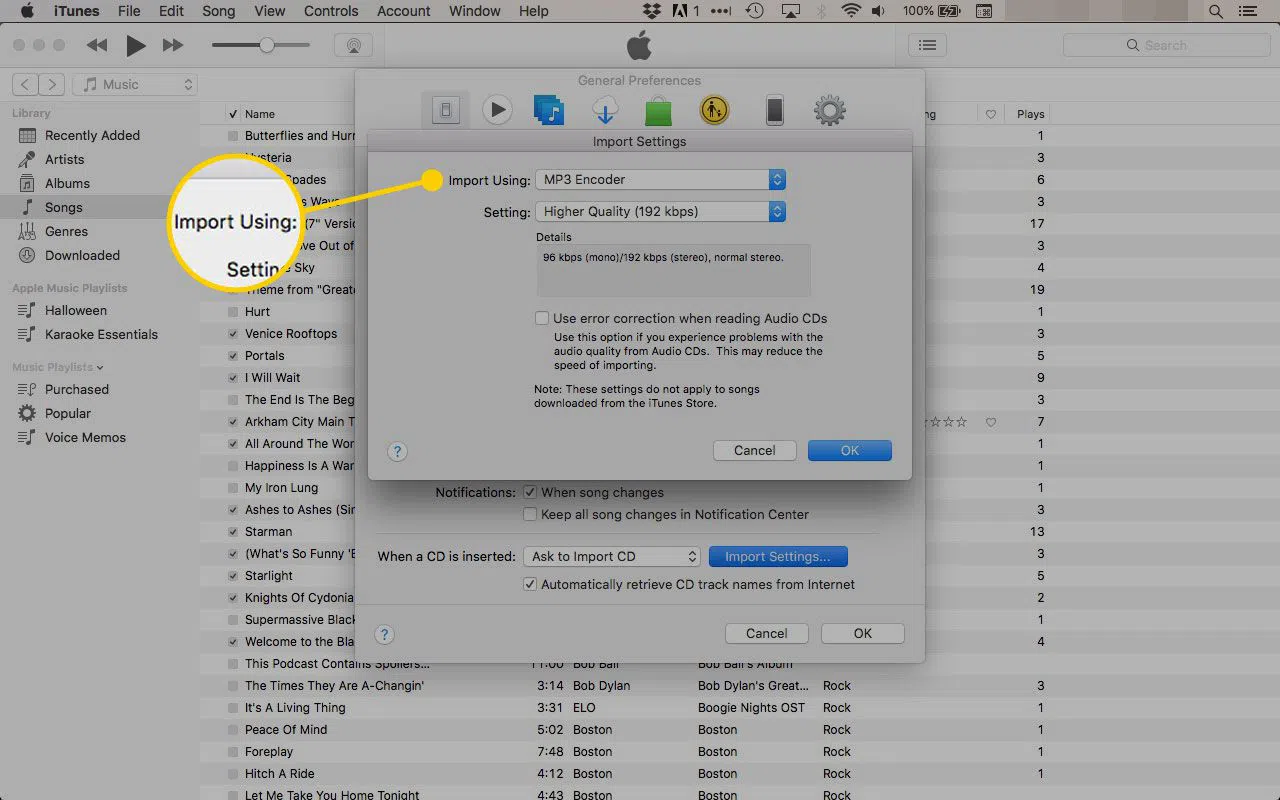Open the Account menu

pos(403,11)
